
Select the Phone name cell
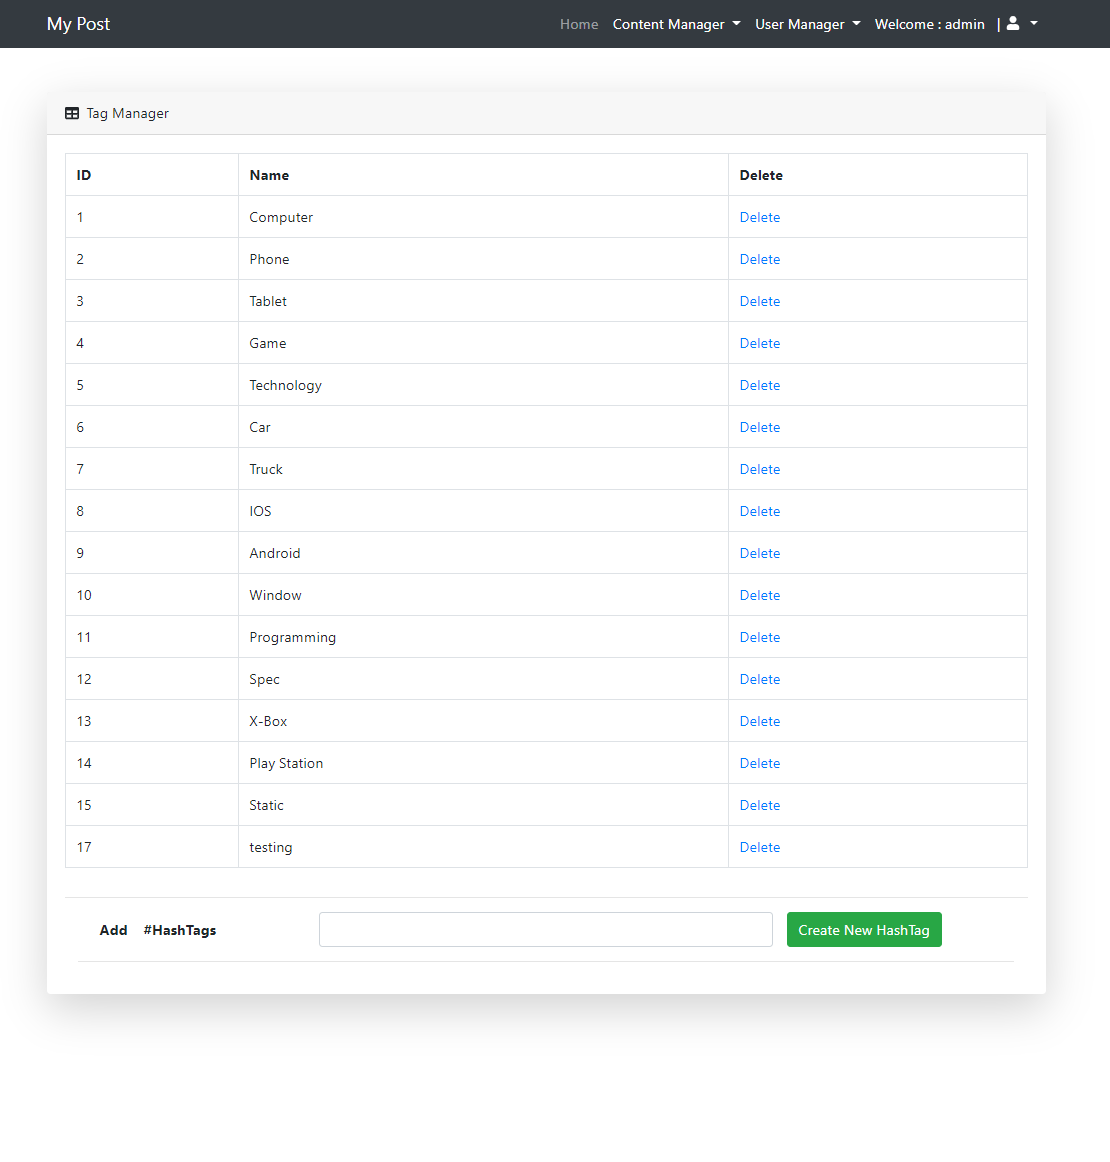(483, 259)
